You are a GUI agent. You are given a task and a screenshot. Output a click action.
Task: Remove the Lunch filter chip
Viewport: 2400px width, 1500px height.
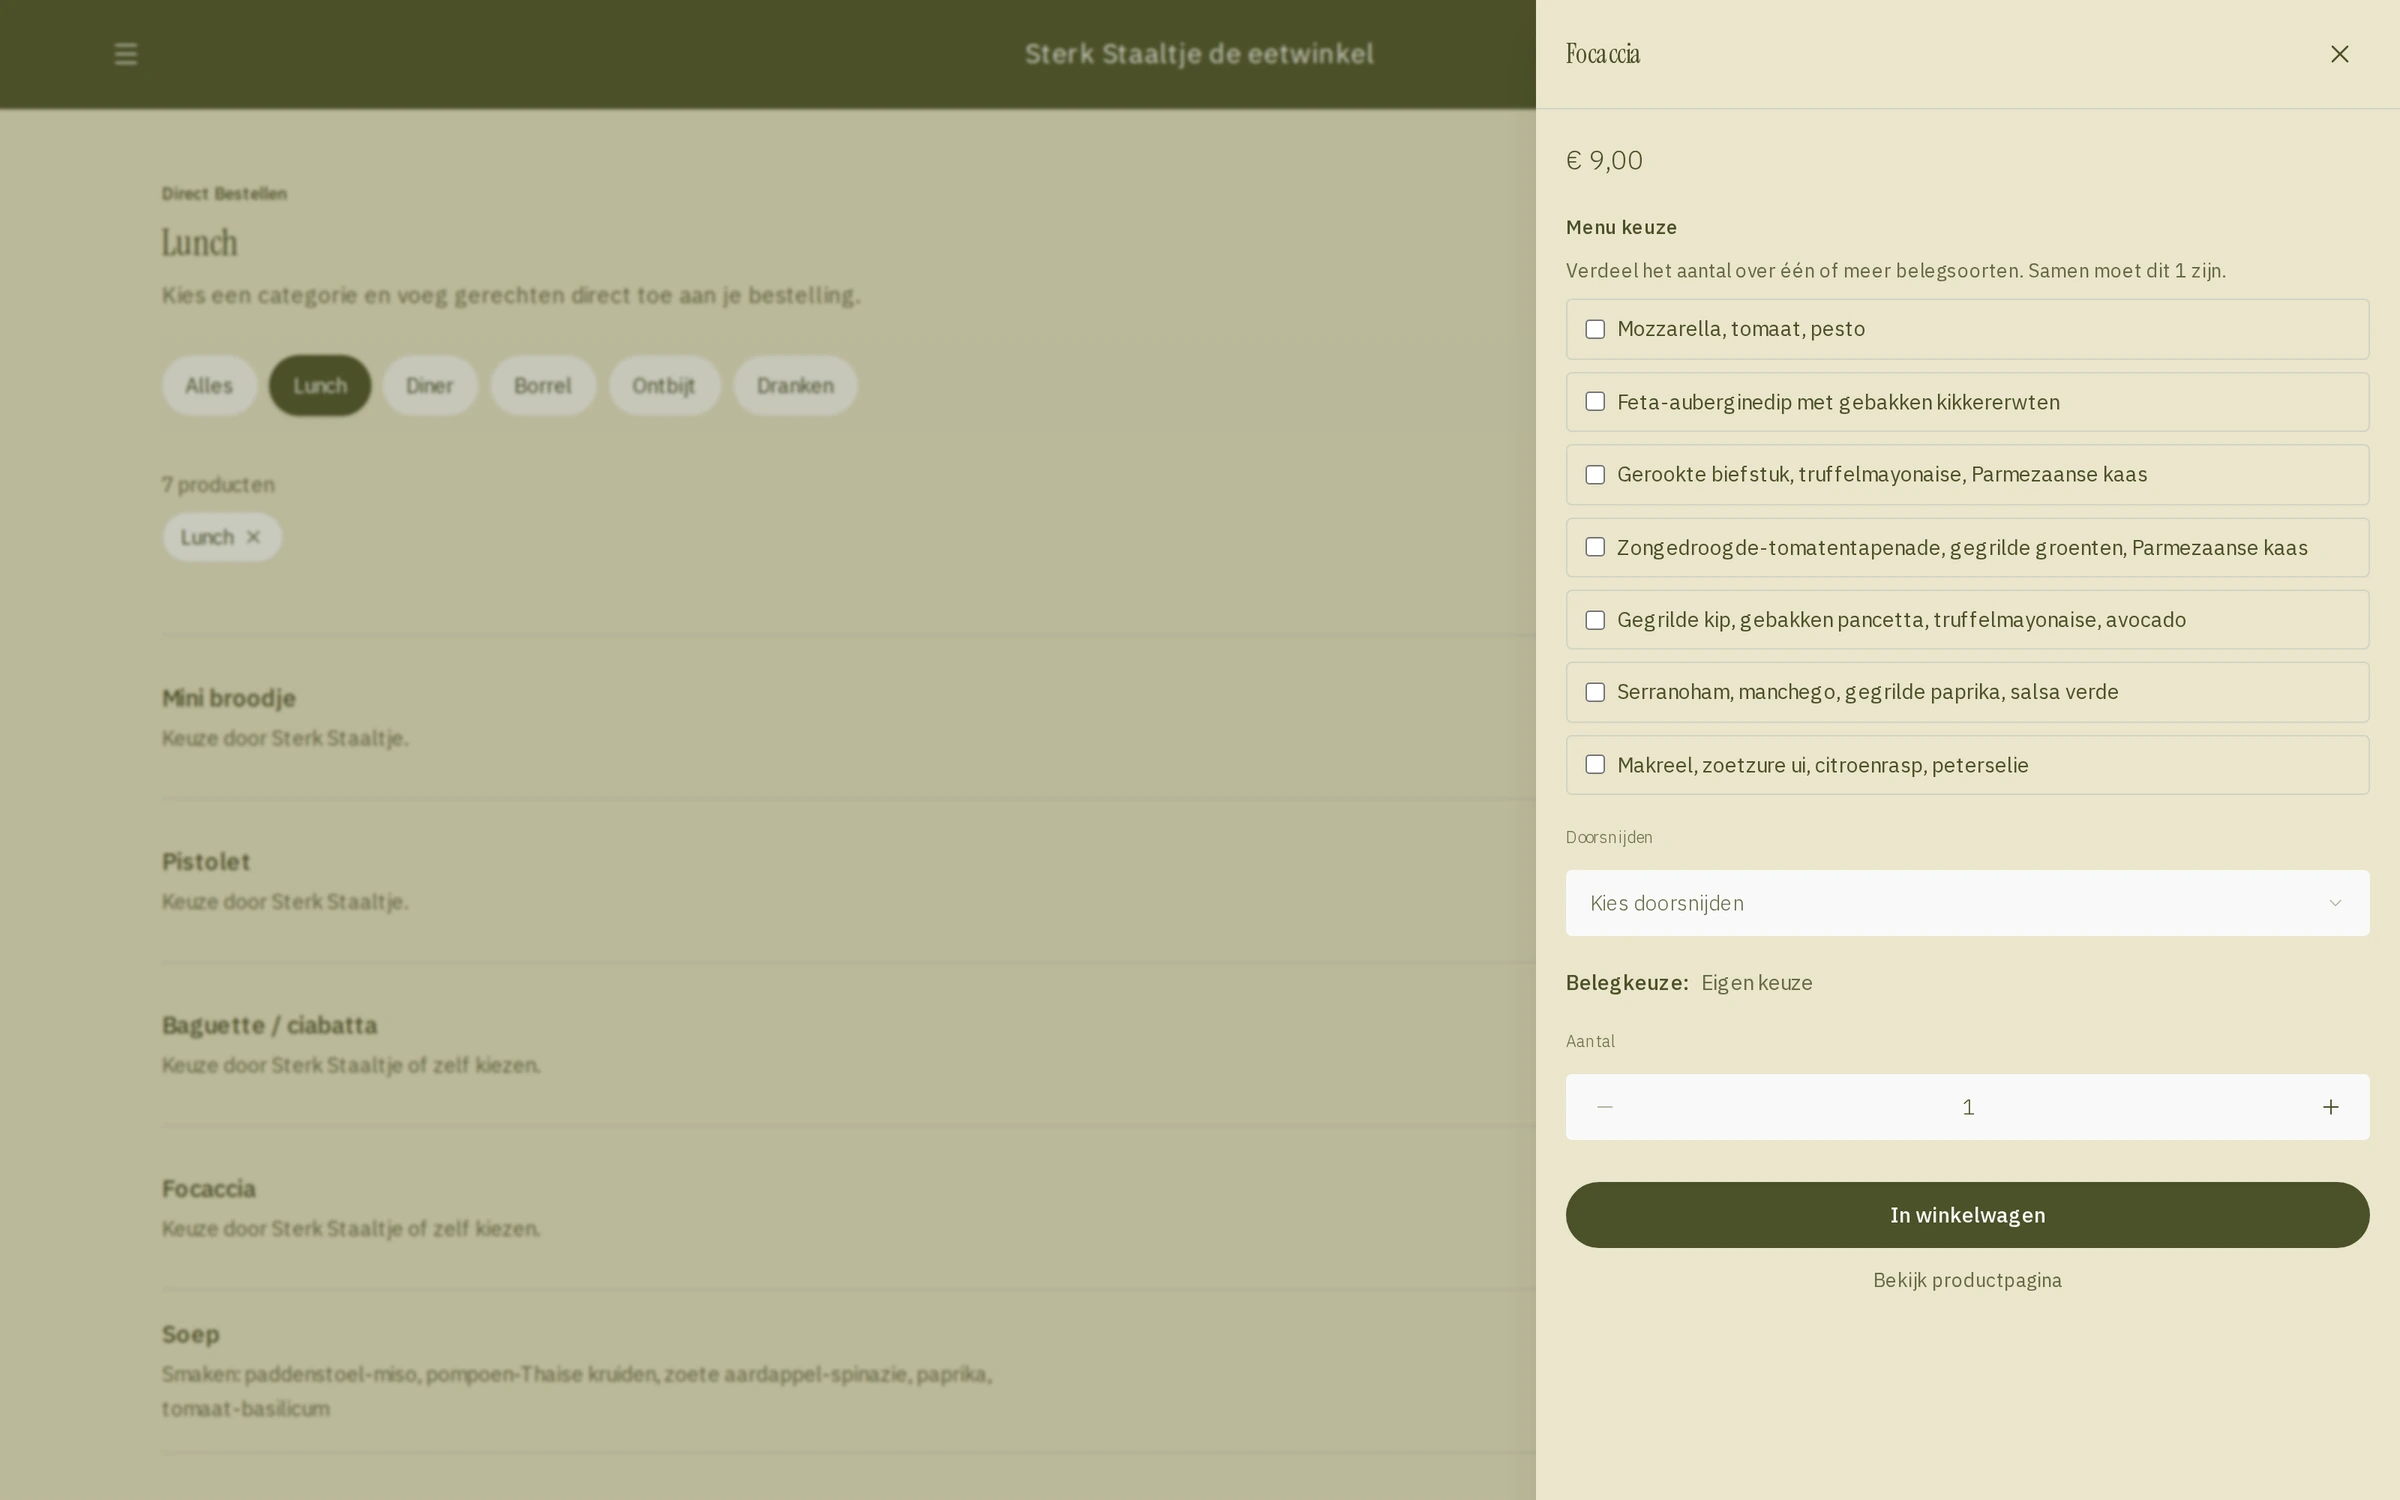click(253, 537)
